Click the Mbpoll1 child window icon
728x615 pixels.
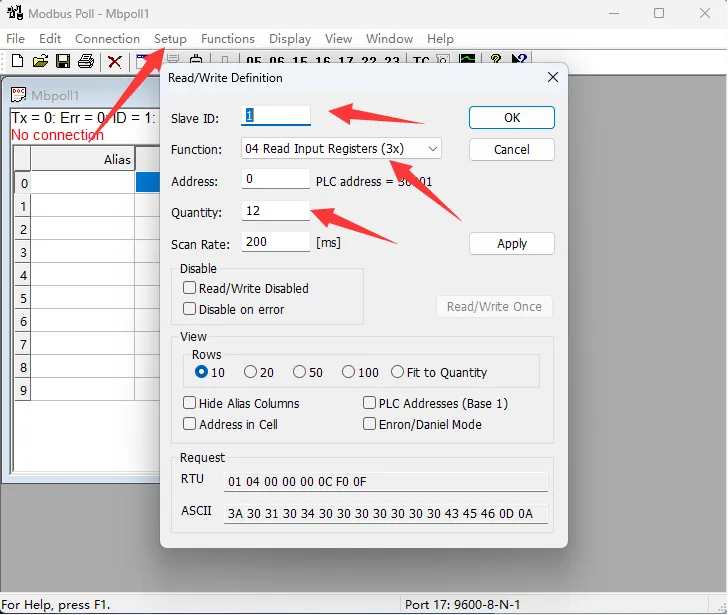(19, 95)
